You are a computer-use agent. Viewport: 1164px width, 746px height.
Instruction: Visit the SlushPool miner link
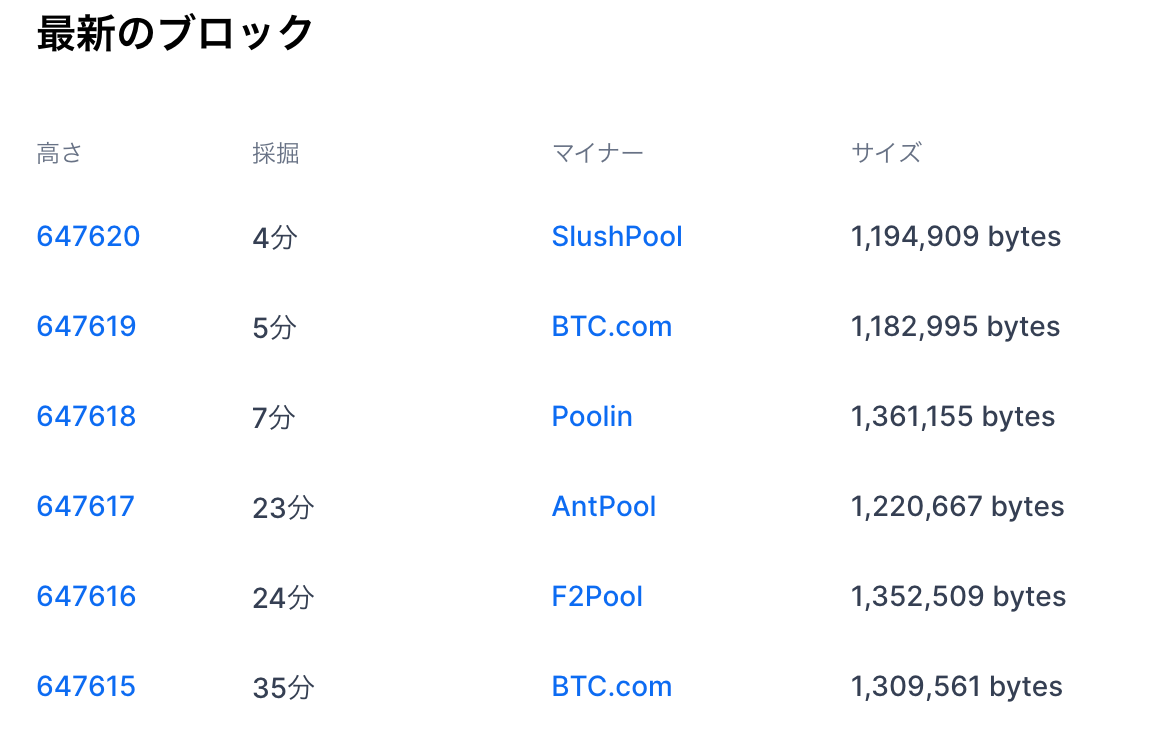[617, 237]
